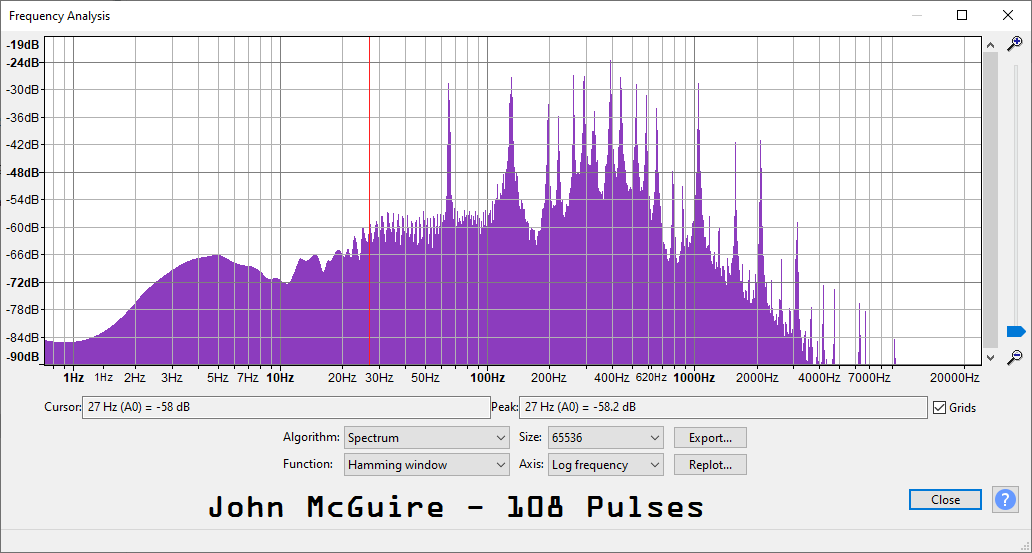Click the -24dB label on the vertical axis
This screenshot has height=553, width=1032.
23,63
